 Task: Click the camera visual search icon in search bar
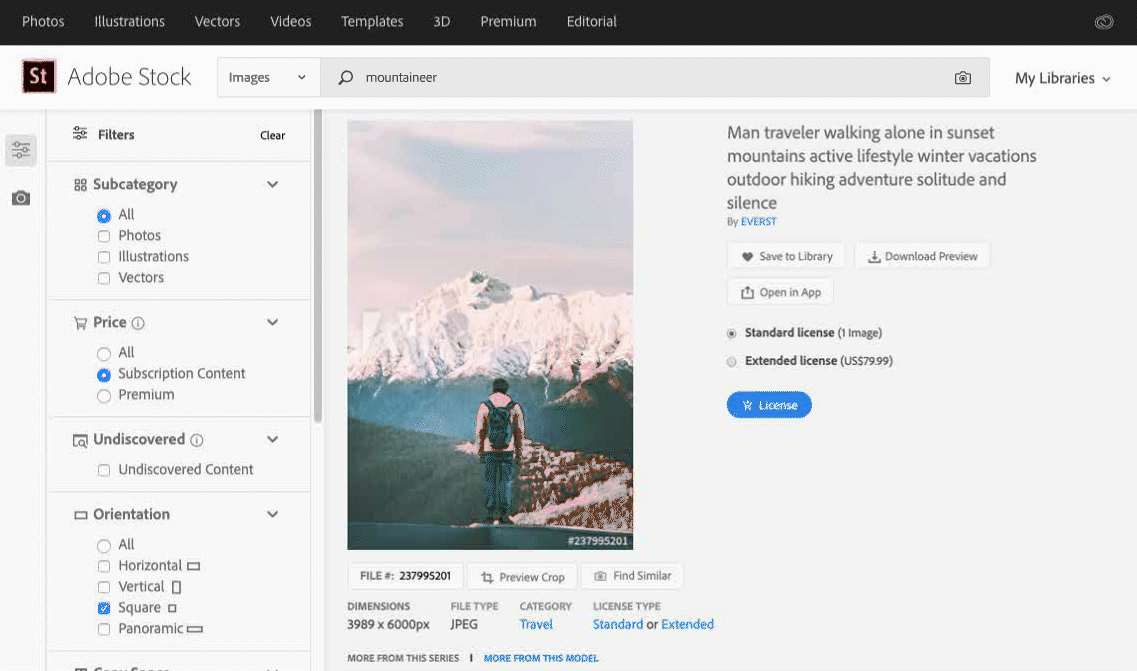point(962,78)
